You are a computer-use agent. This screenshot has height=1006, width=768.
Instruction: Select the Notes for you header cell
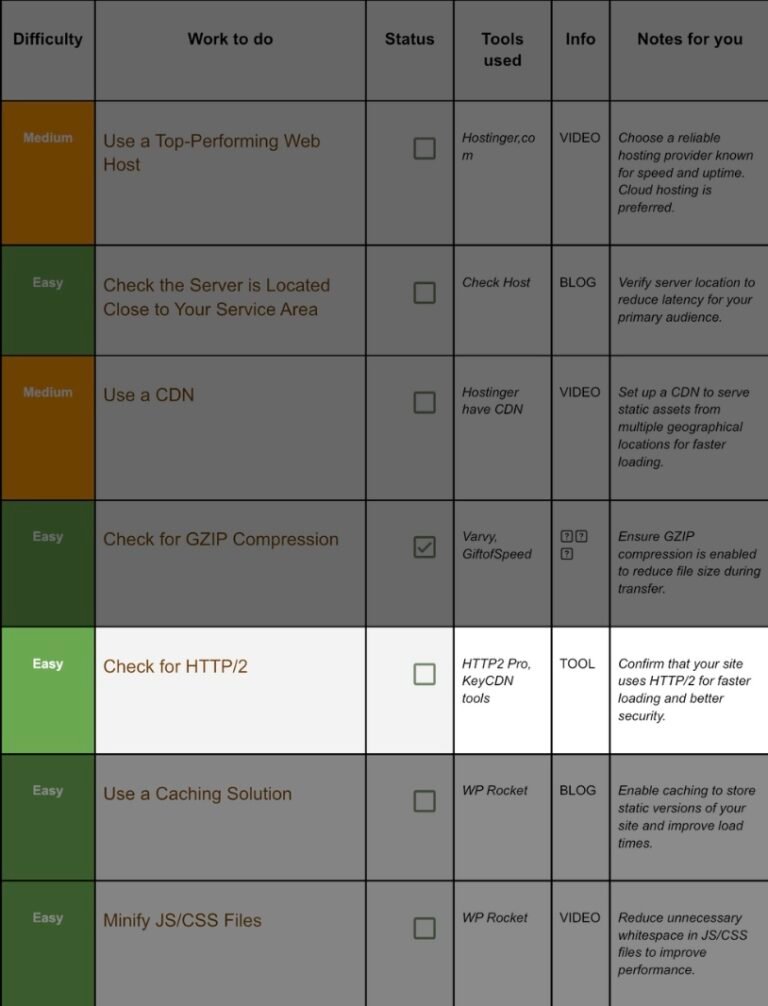tap(689, 50)
